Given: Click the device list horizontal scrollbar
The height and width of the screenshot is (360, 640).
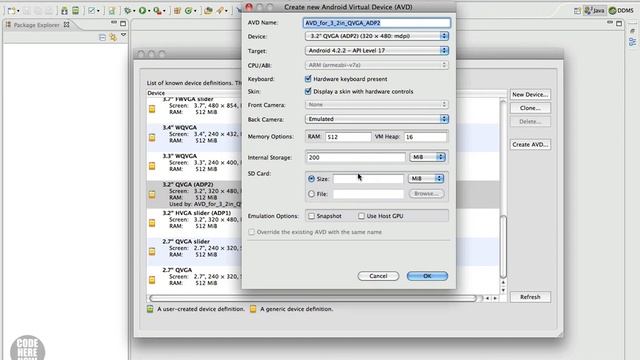Looking at the screenshot, I should 312,298.
